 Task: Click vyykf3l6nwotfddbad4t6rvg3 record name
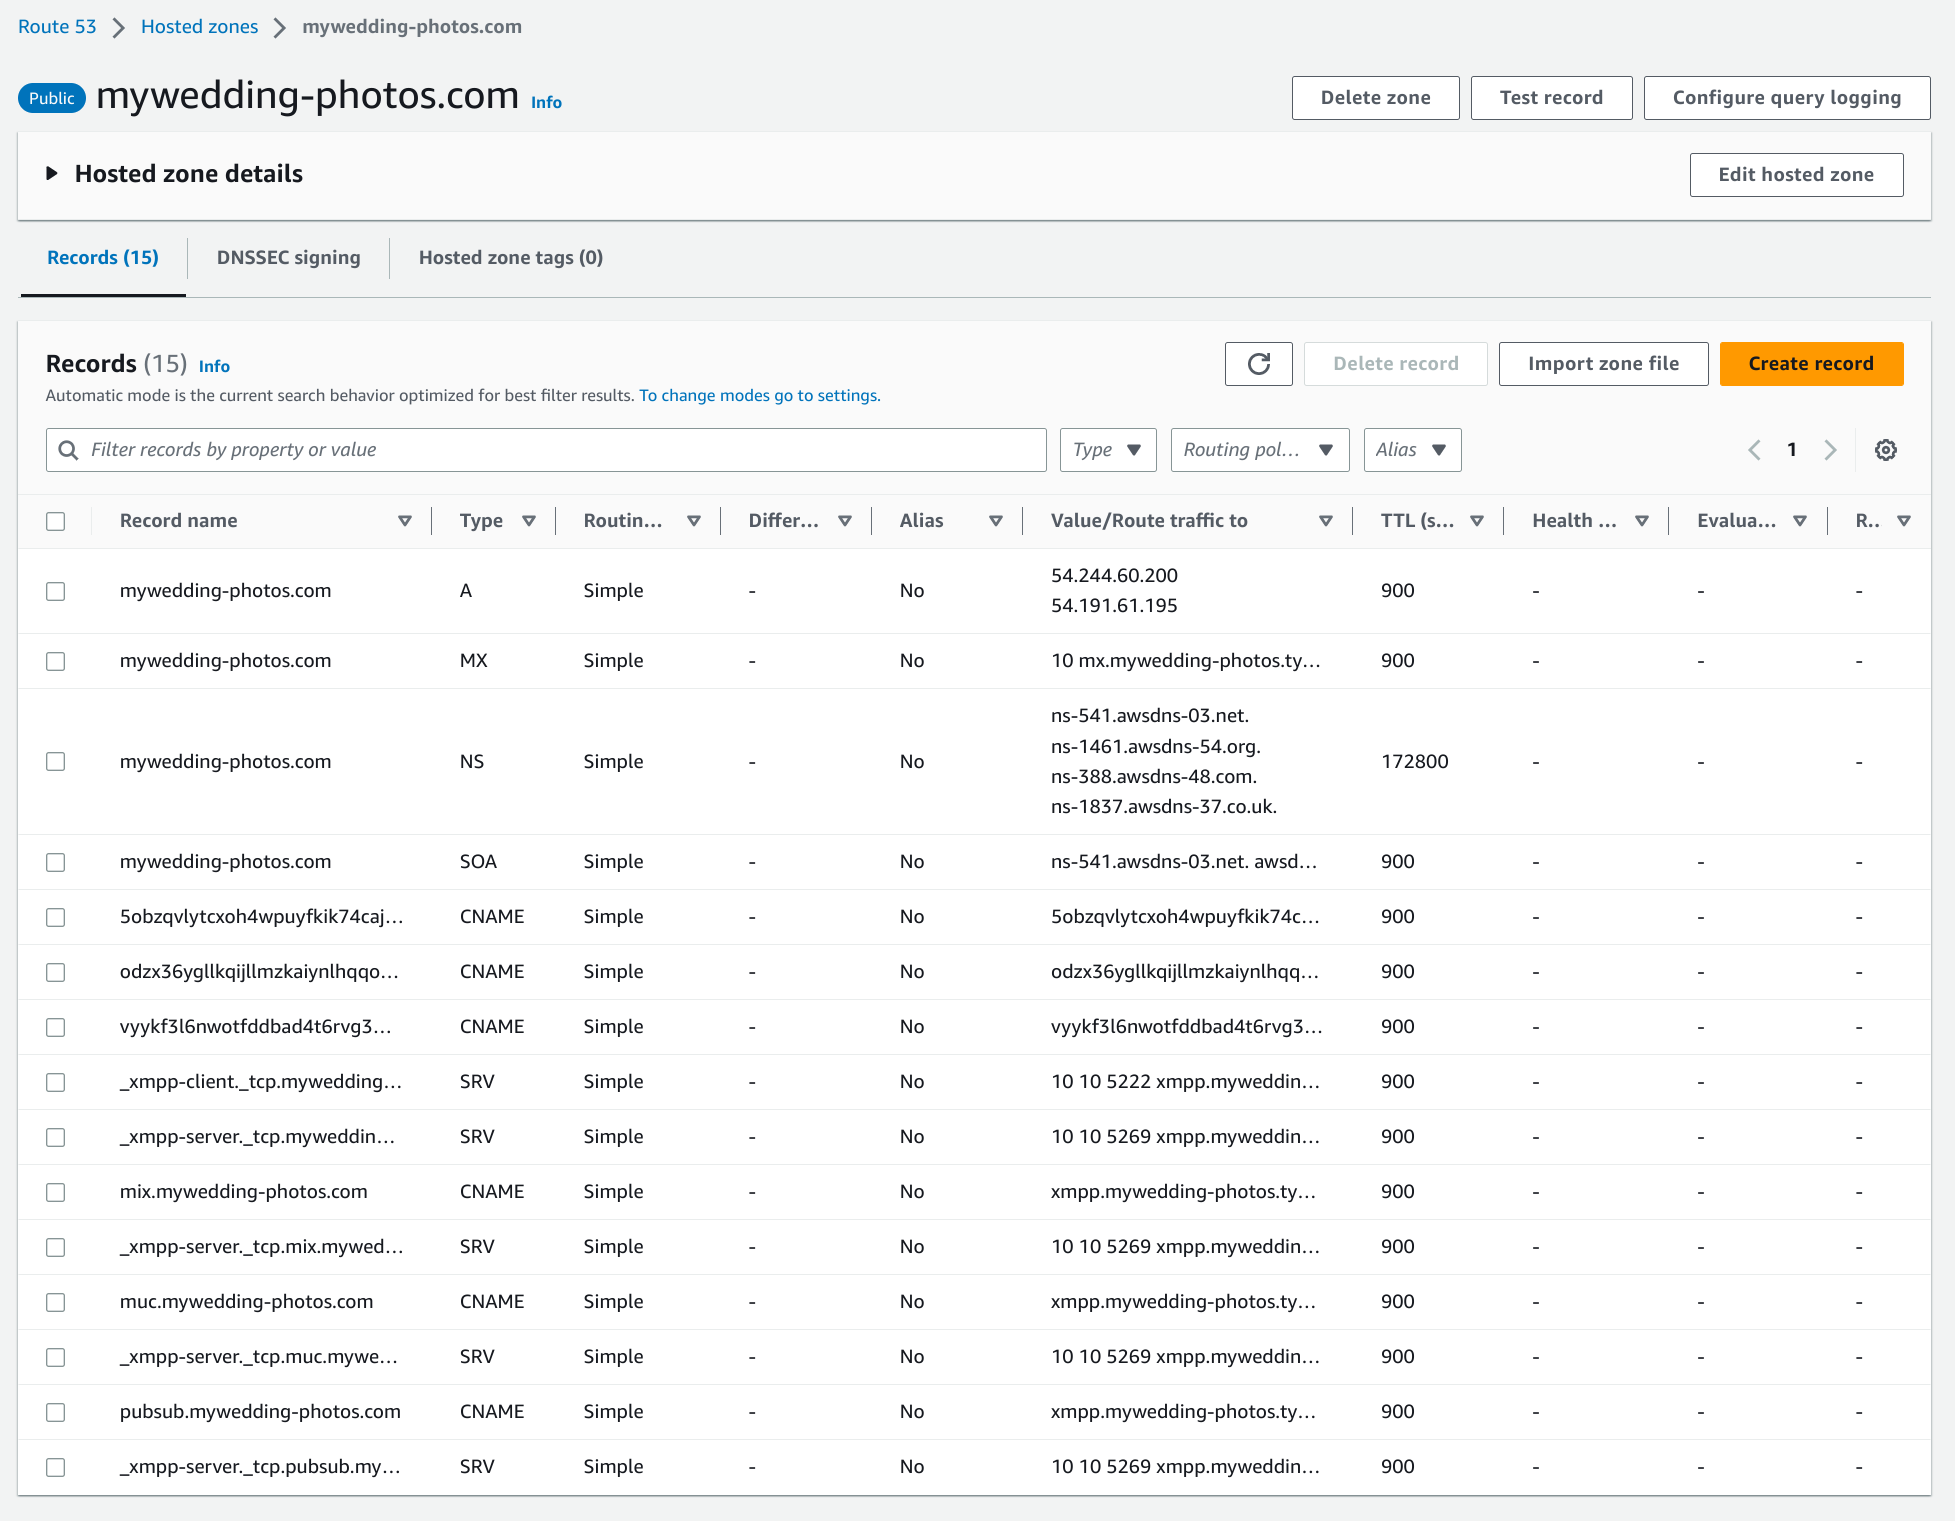pyautogui.click(x=255, y=1027)
